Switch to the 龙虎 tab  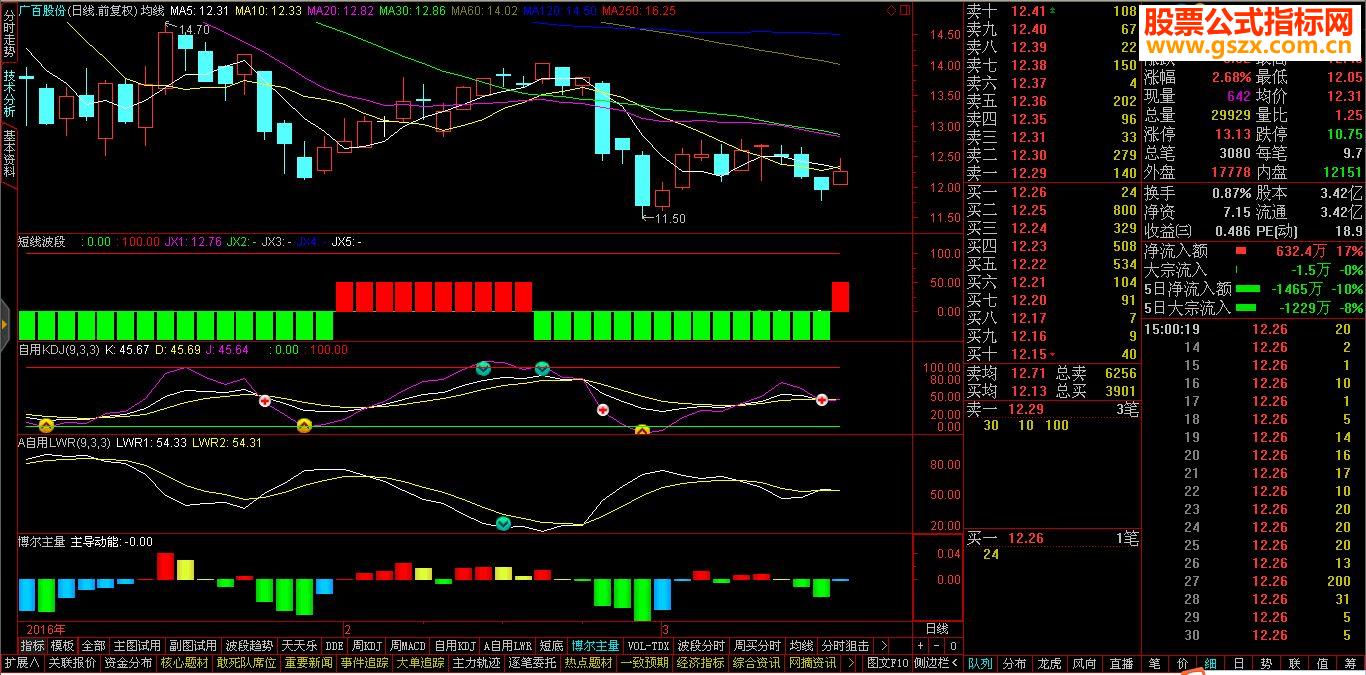(x=1049, y=663)
